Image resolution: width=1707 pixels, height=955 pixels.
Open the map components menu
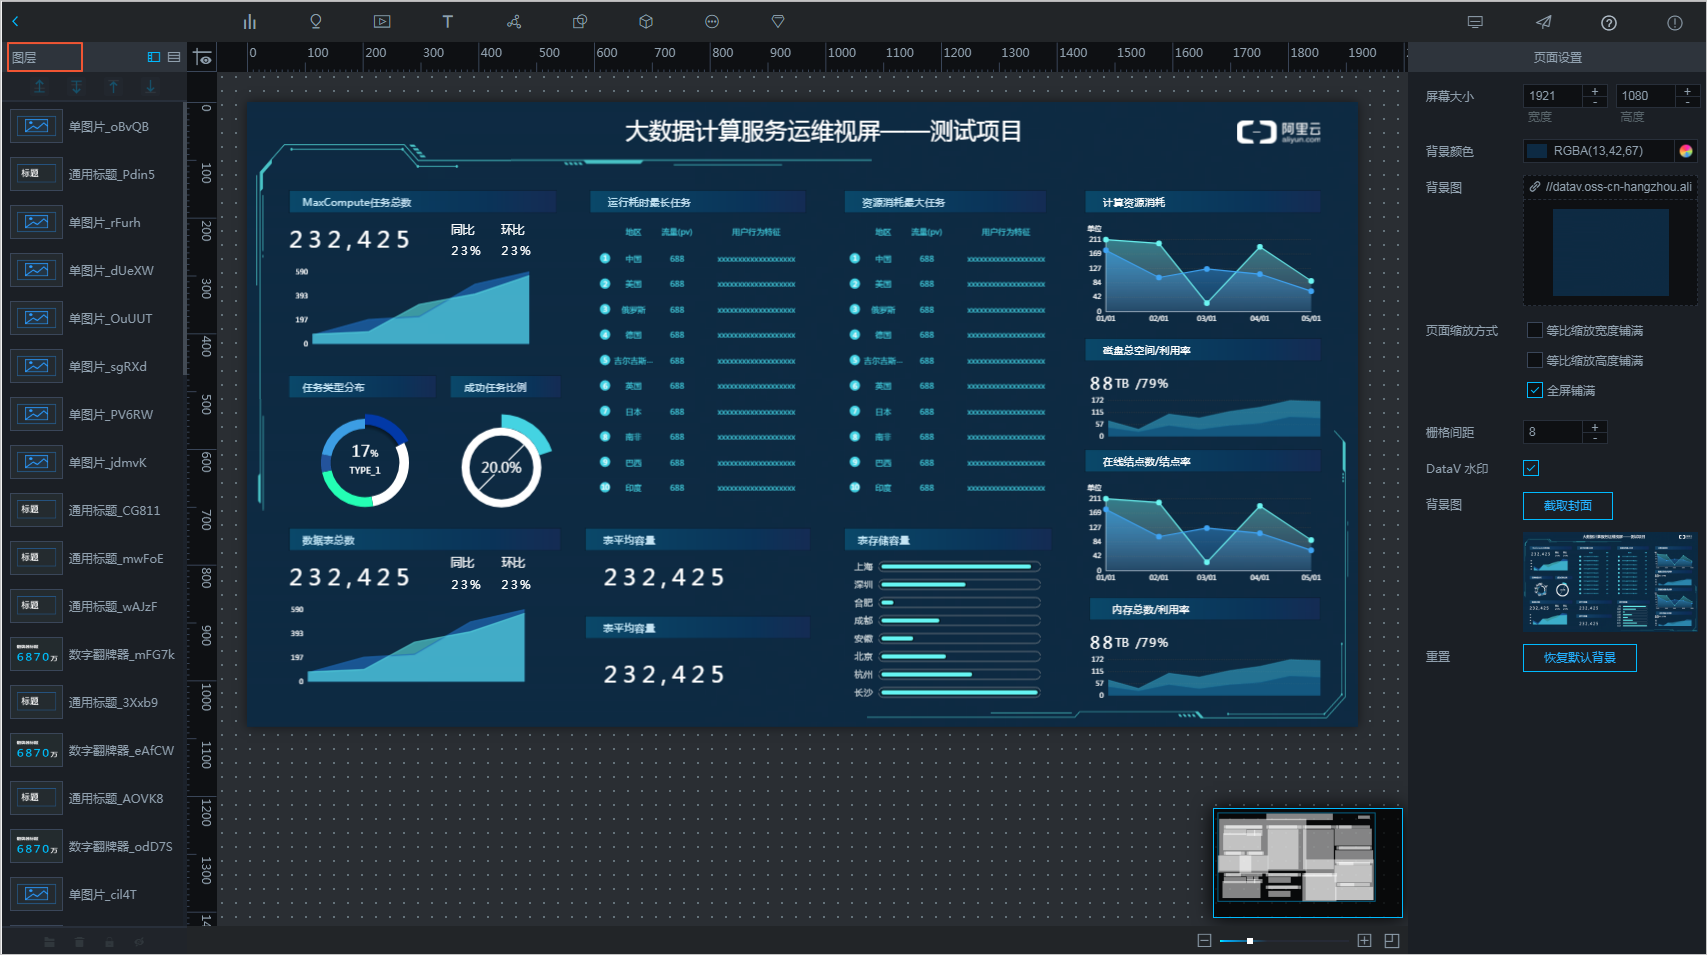[316, 21]
